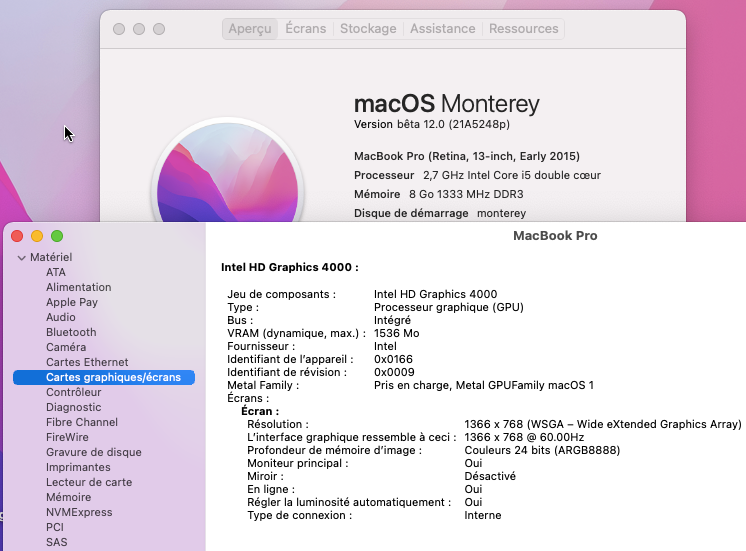Switch to the Aperçu tab
Screen dimensions: 746x551
250,29
